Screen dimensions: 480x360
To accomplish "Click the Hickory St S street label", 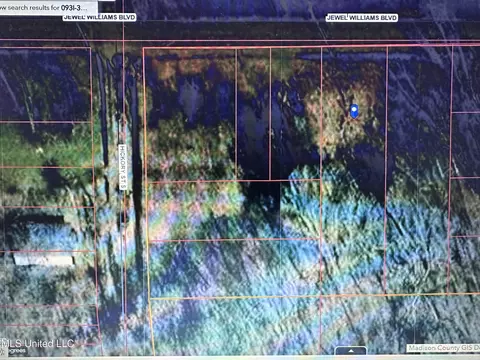I will (x=123, y=167).
